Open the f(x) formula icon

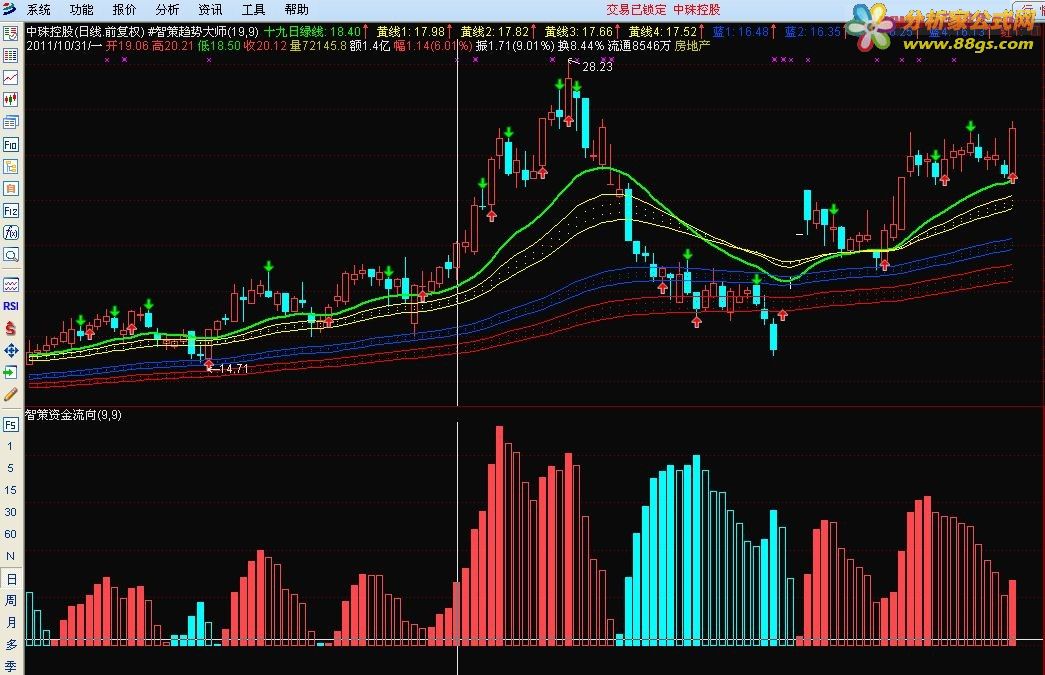[x=11, y=233]
